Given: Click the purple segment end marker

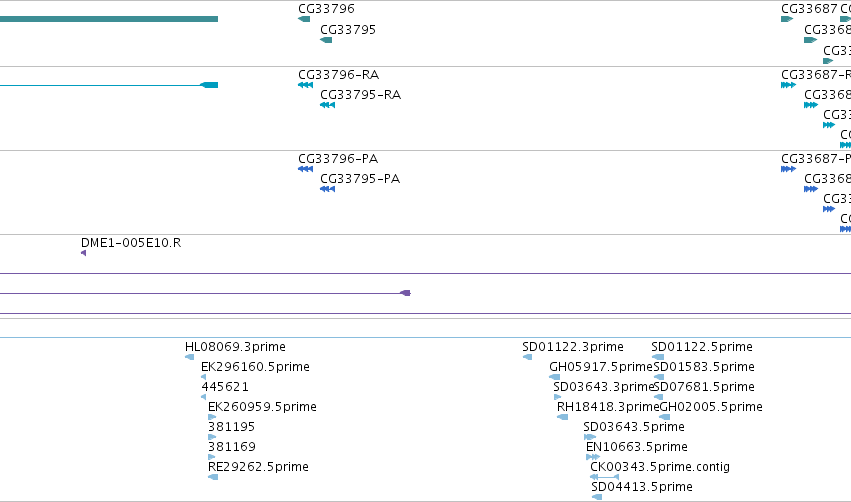Looking at the screenshot, I should [405, 293].
